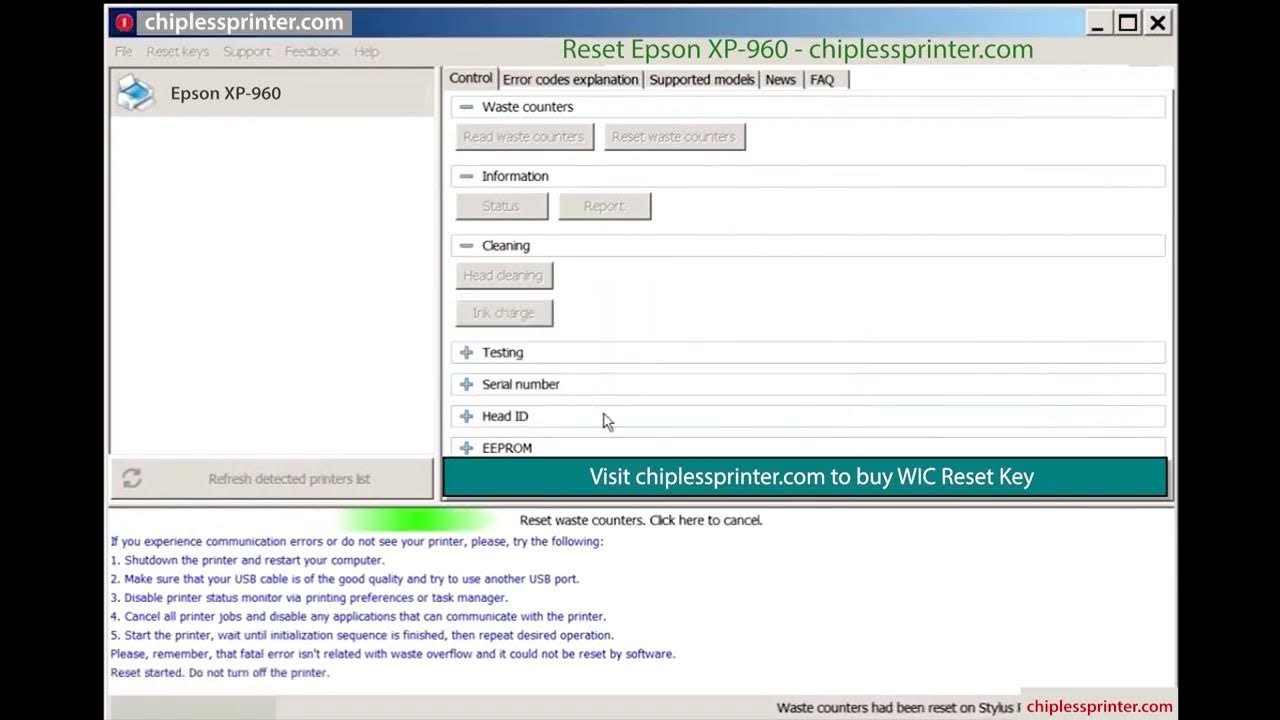Click 'Start the printer, wait until initialization' log line
Screen dimensions: 1280x720
(362, 635)
